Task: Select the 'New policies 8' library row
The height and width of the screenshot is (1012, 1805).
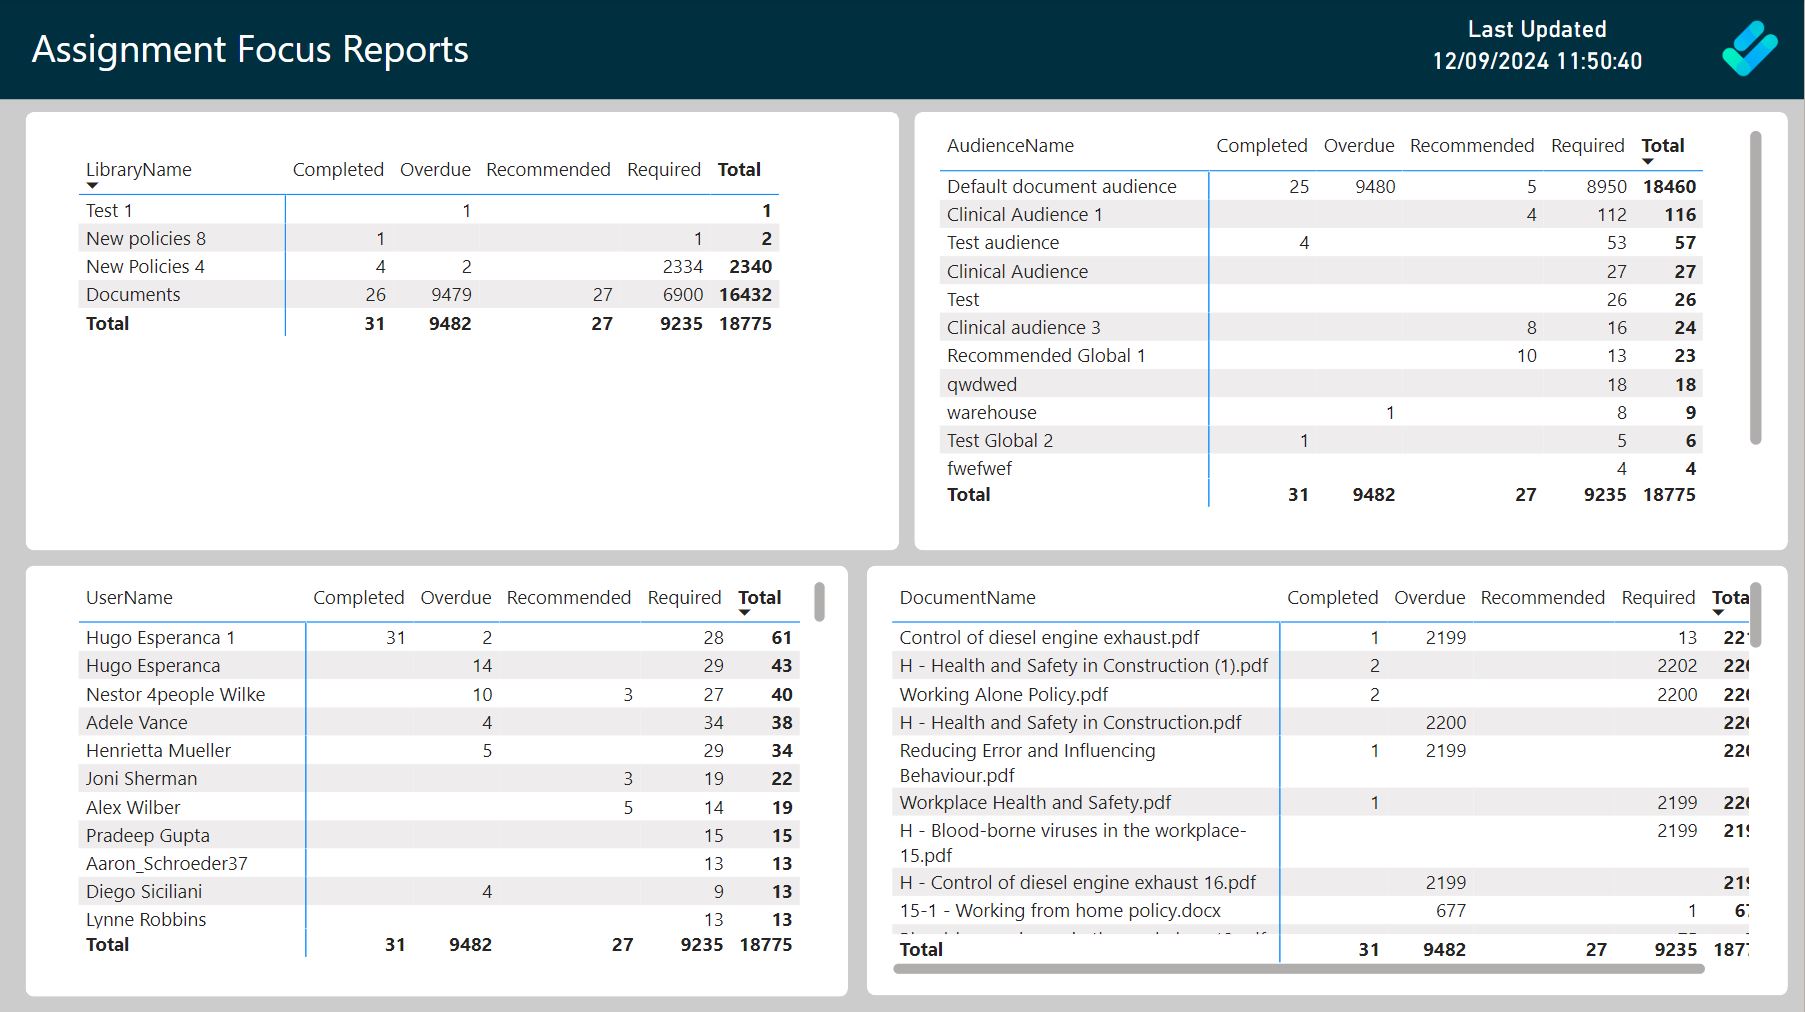Action: pos(428,239)
